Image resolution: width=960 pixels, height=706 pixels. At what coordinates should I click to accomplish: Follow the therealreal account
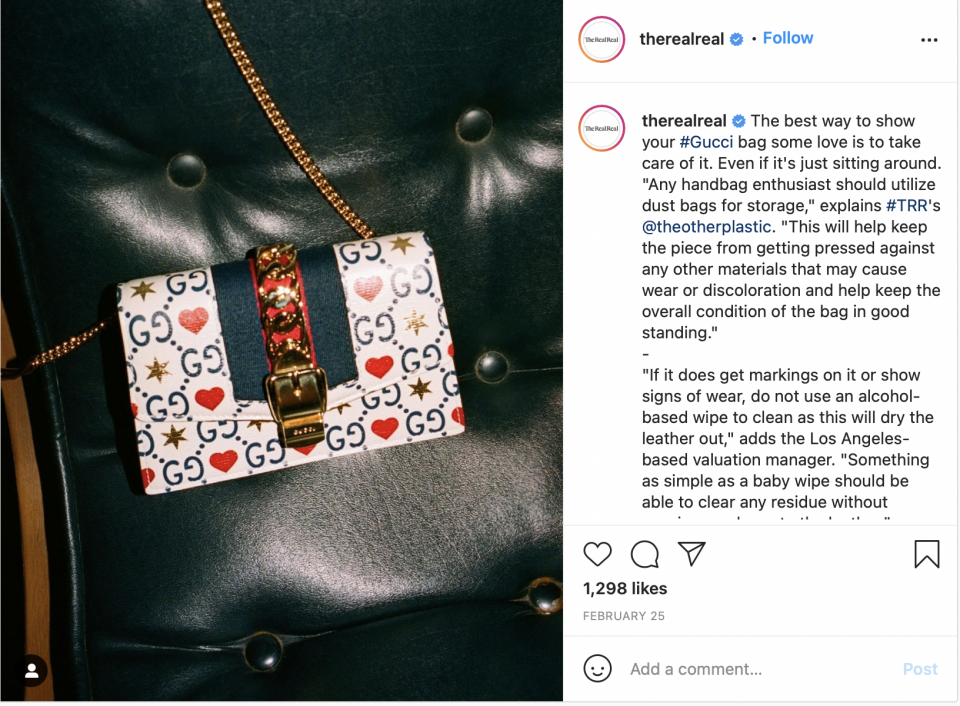click(x=787, y=38)
